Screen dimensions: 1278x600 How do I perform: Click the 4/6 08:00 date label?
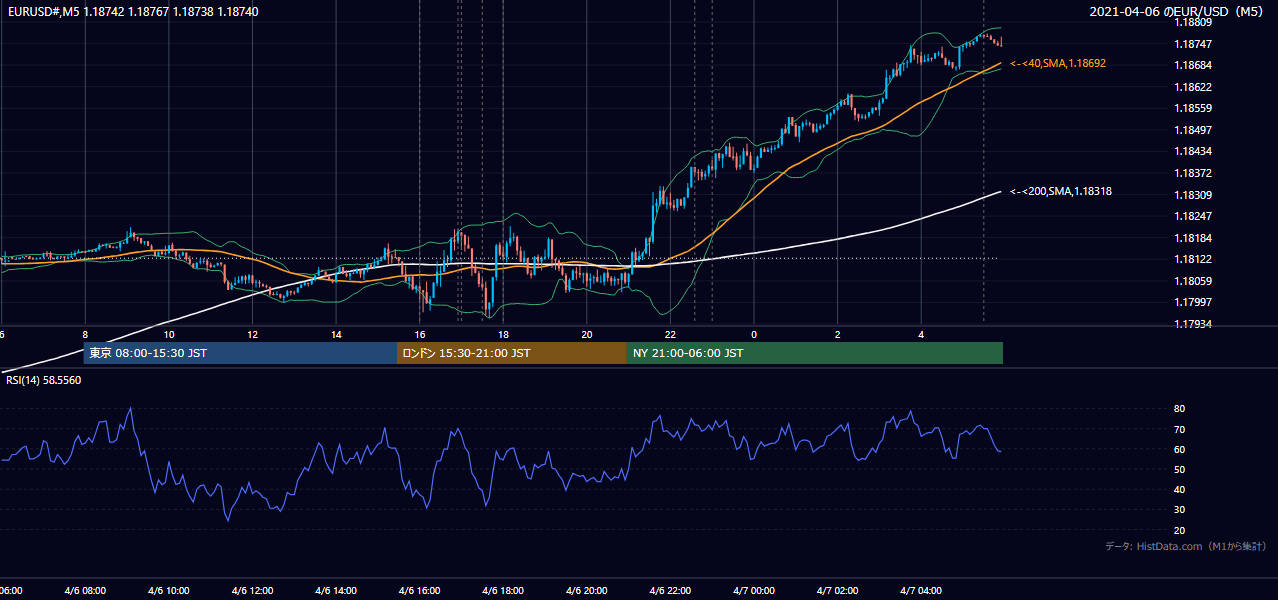pos(85,591)
